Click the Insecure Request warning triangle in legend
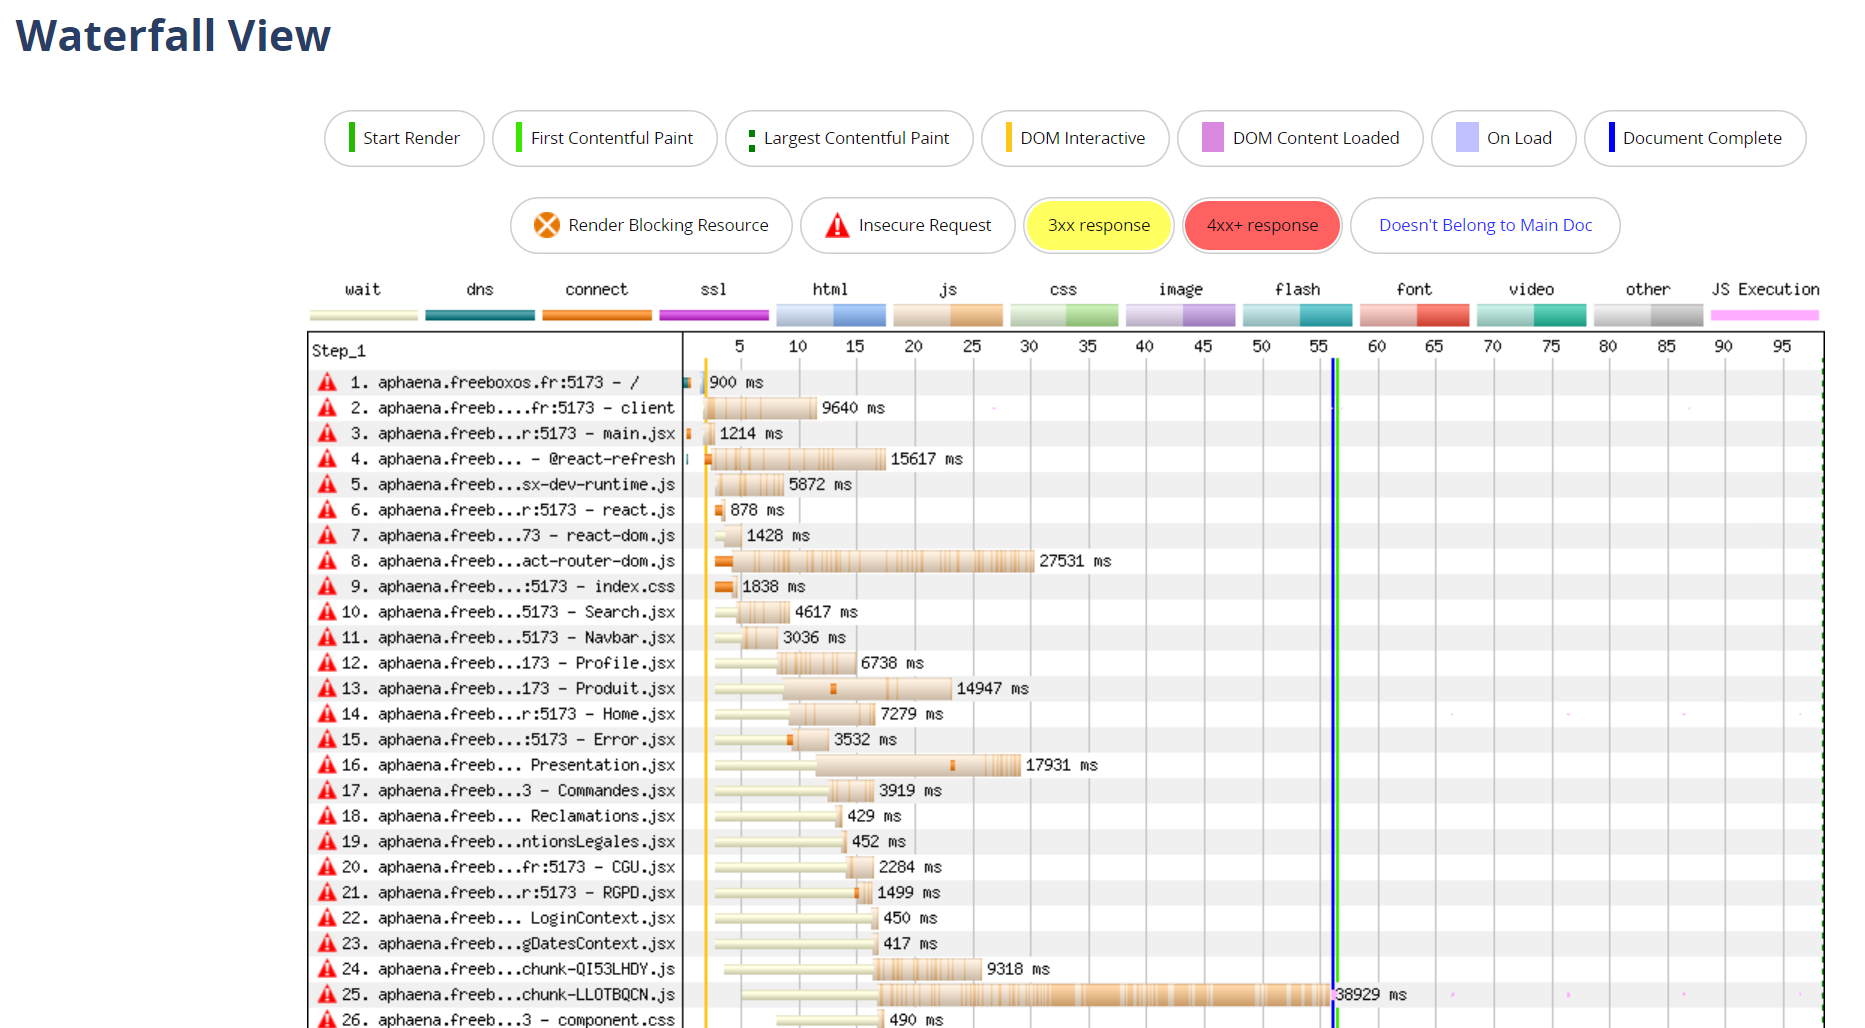The height and width of the screenshot is (1028, 1865). [x=837, y=225]
